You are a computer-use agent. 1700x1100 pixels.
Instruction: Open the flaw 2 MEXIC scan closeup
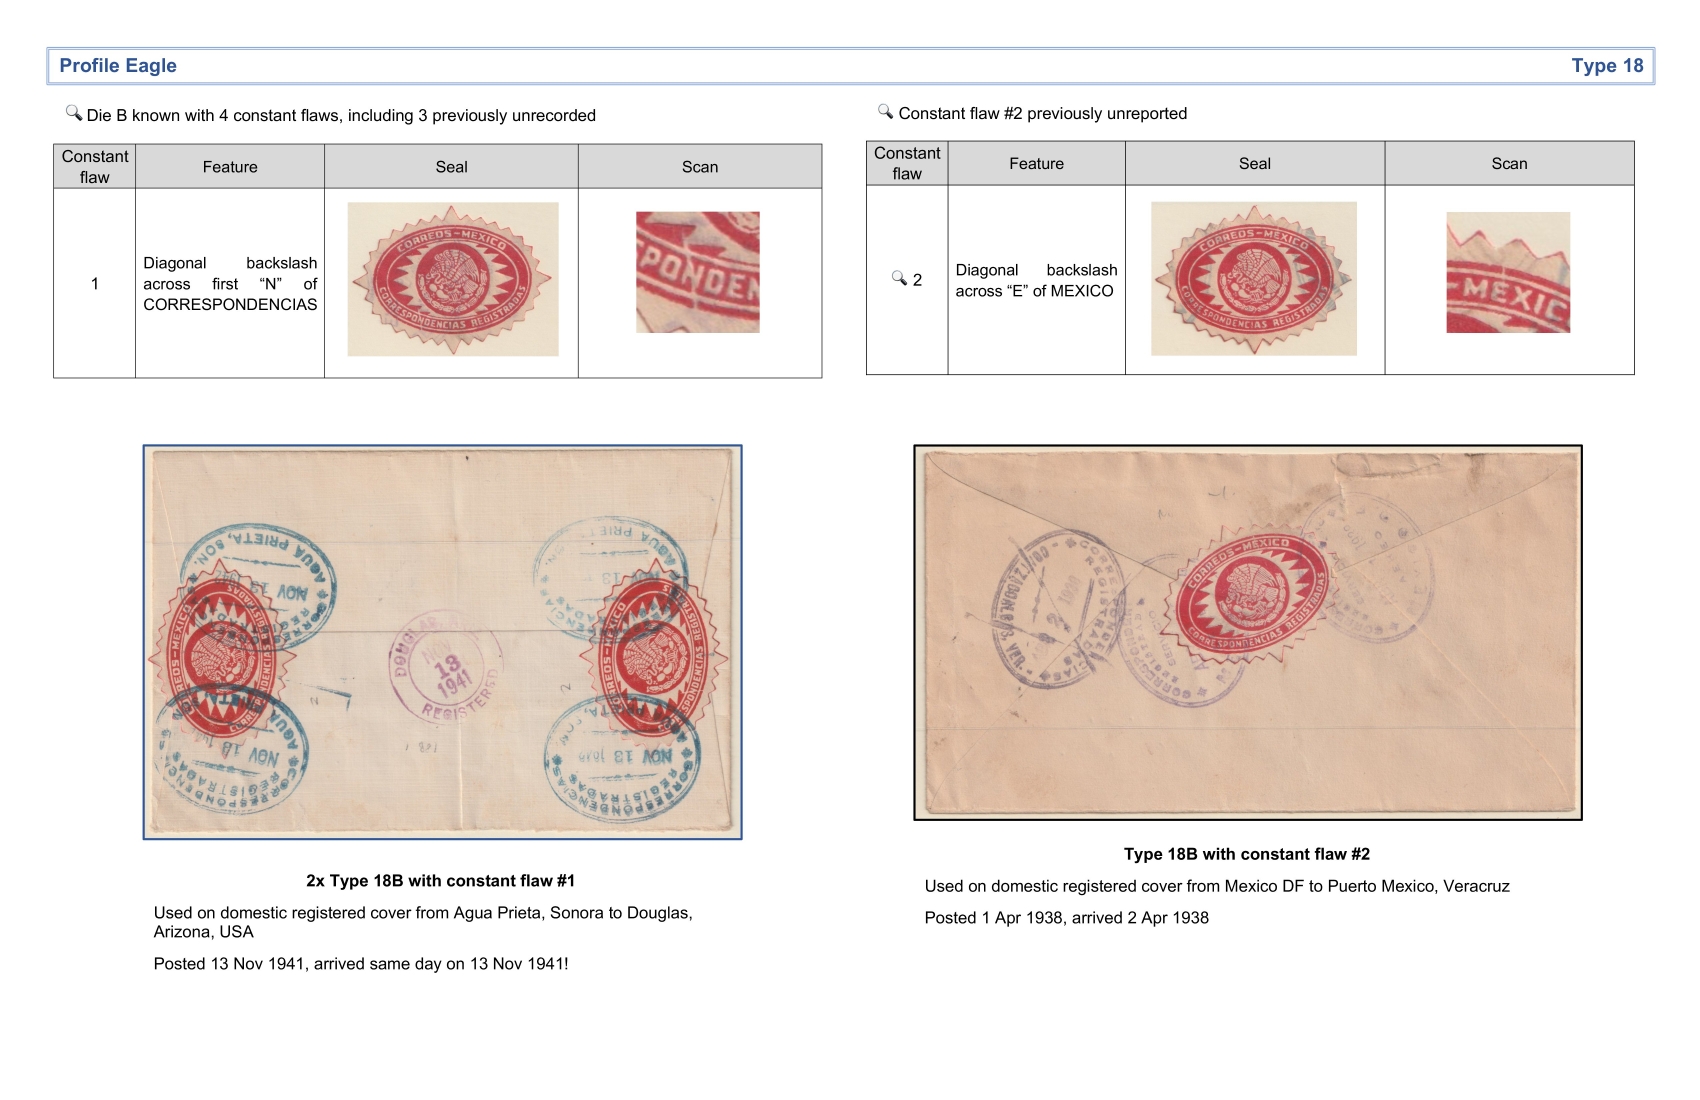tap(1507, 272)
